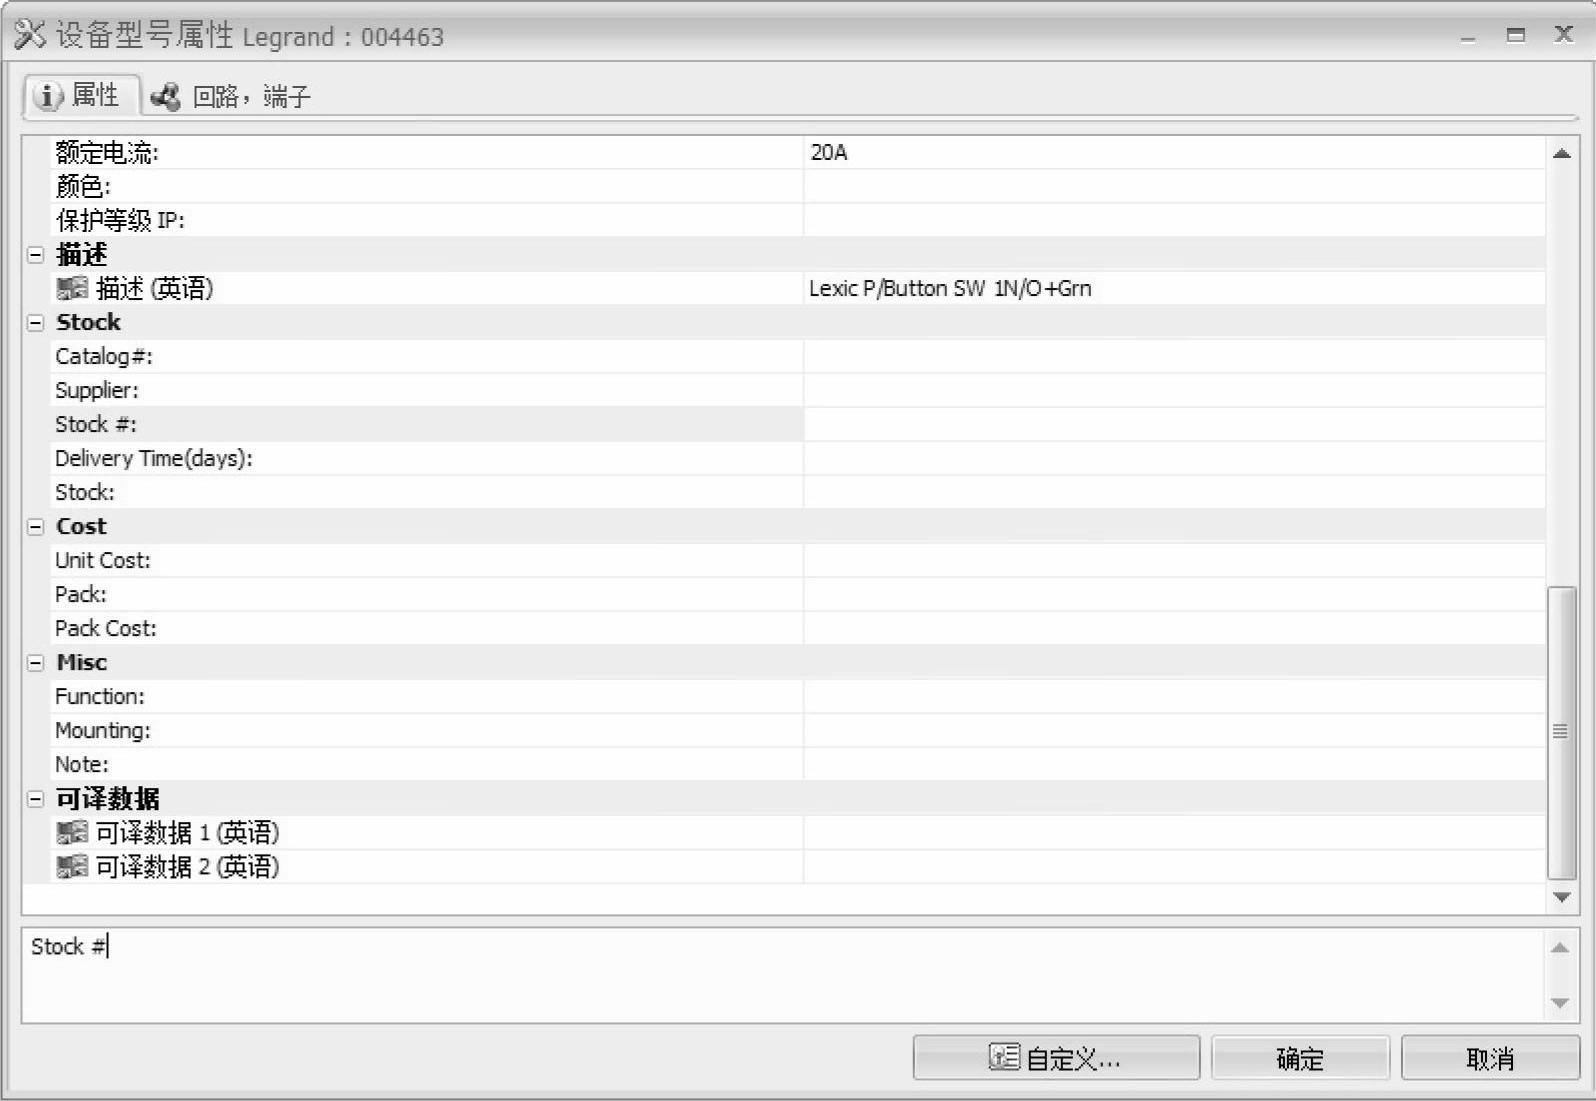
Task: Select the Mounting: property label
Action: pyautogui.click(x=103, y=730)
